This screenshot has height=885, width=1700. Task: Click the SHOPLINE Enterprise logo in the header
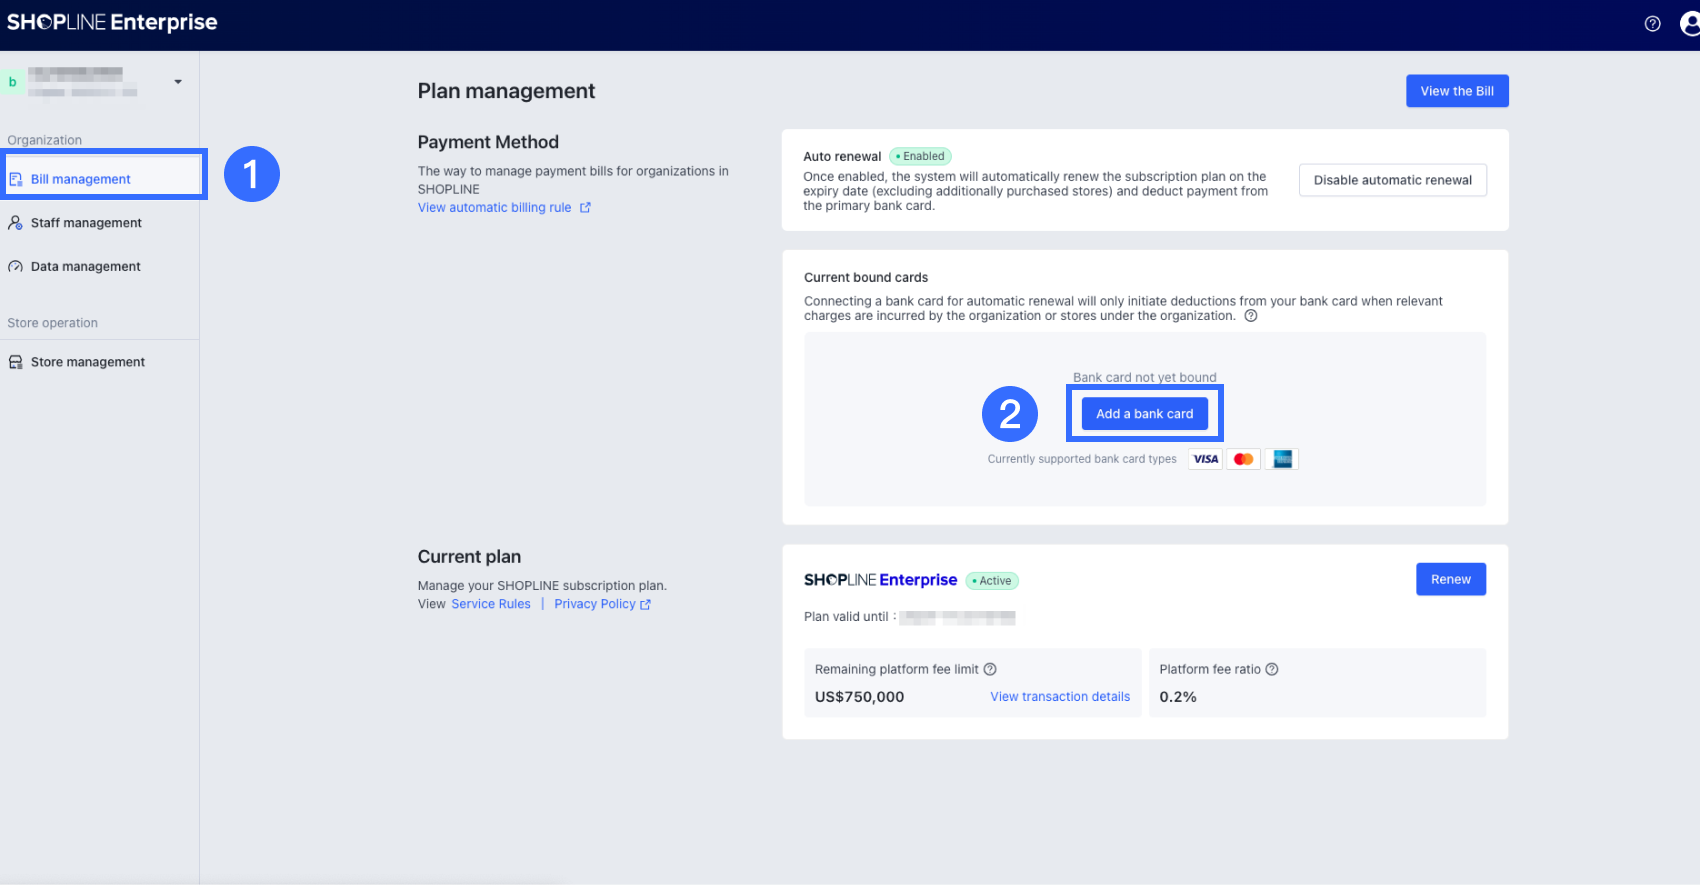coord(112,22)
